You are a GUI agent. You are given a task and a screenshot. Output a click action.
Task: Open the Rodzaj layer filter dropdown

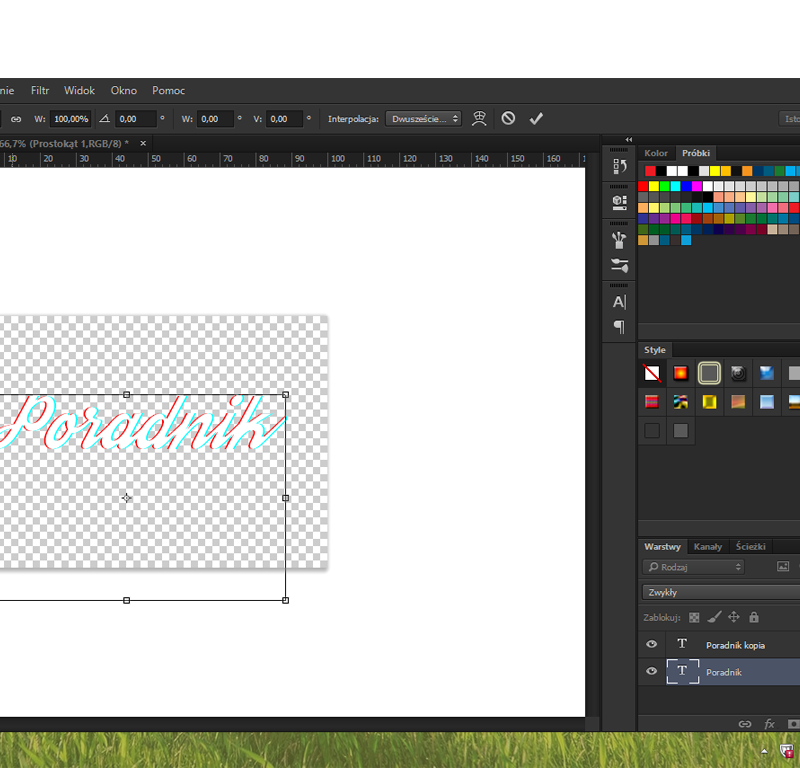(693, 567)
